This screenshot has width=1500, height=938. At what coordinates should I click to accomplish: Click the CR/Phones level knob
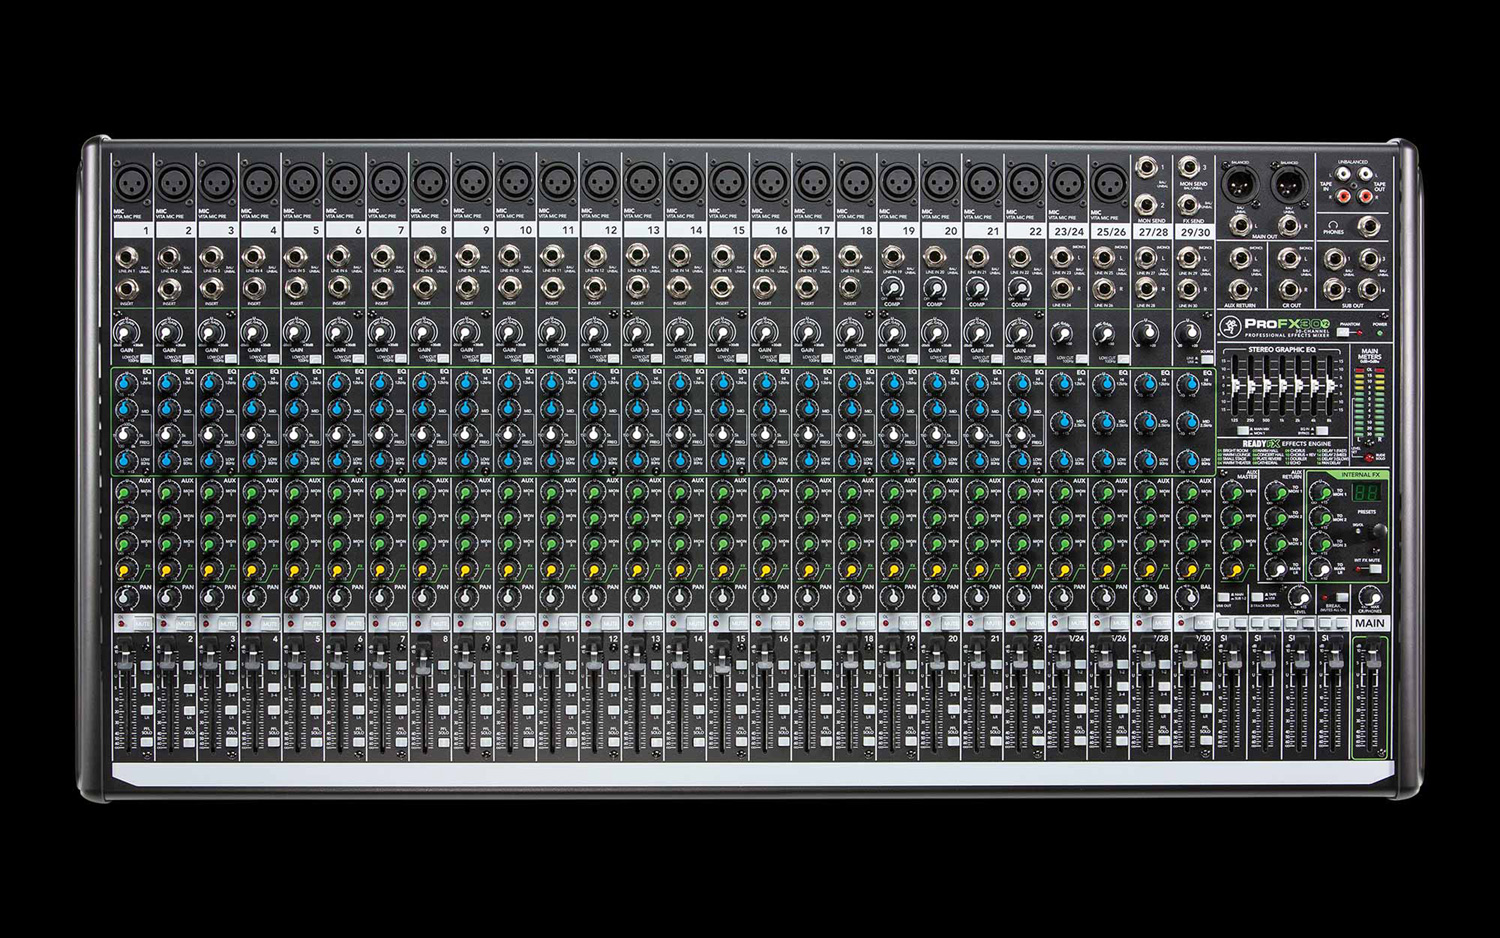pyautogui.click(x=1371, y=597)
